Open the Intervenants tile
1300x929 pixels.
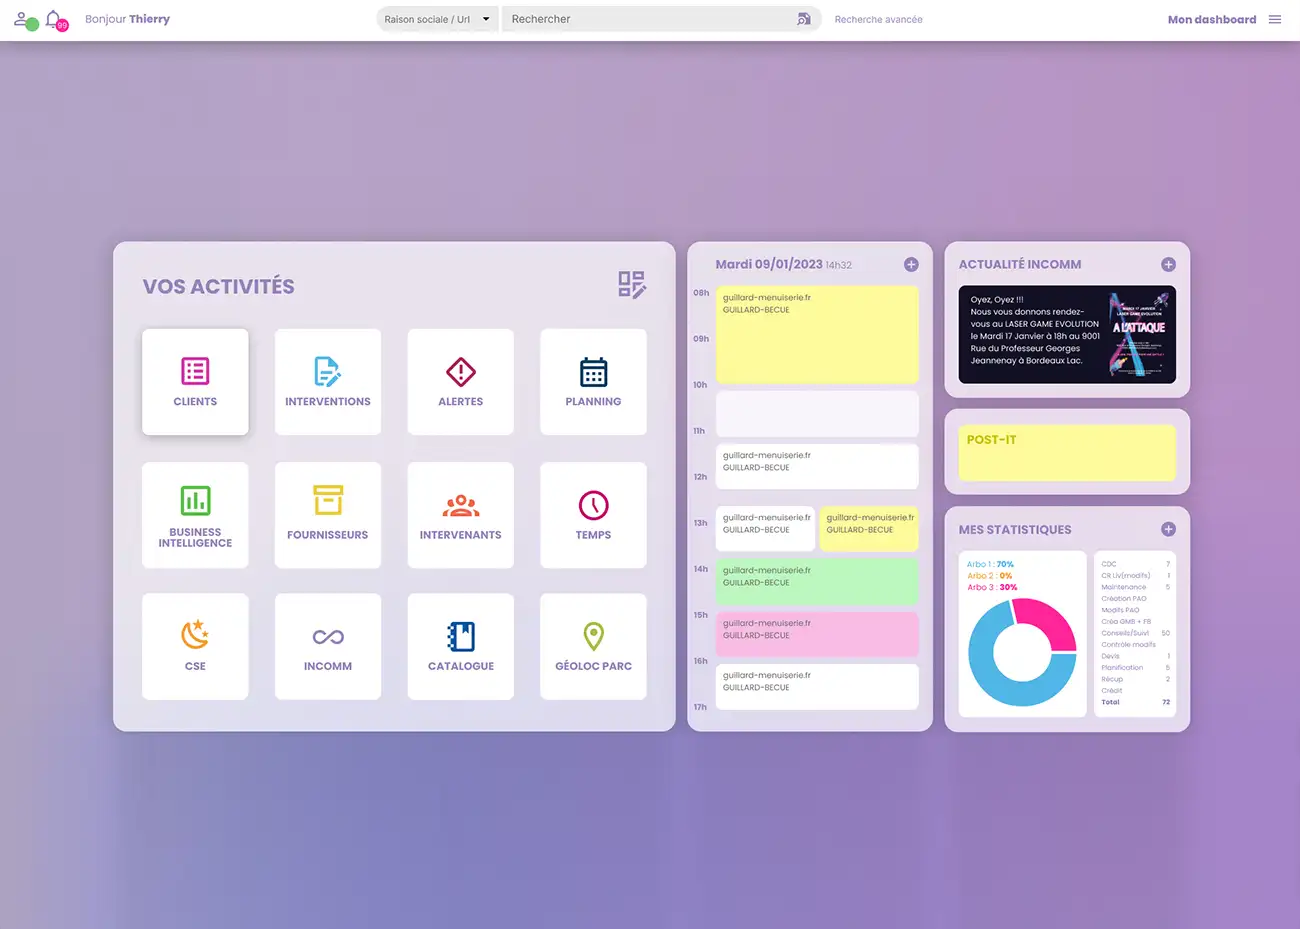(460, 515)
